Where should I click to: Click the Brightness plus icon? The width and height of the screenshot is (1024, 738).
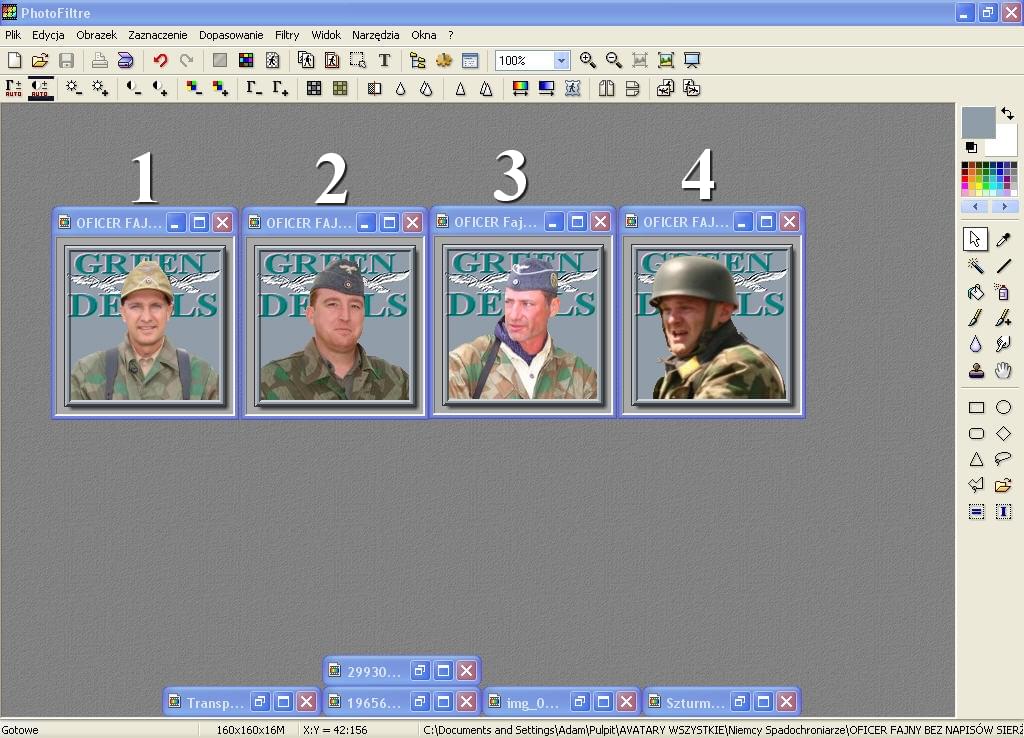click(x=100, y=88)
